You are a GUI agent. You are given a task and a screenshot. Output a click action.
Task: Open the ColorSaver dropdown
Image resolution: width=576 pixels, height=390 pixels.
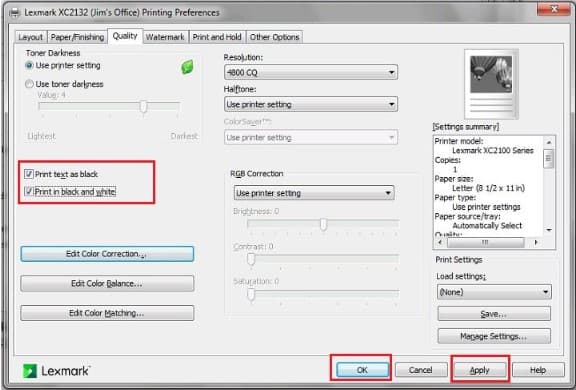coord(311,137)
